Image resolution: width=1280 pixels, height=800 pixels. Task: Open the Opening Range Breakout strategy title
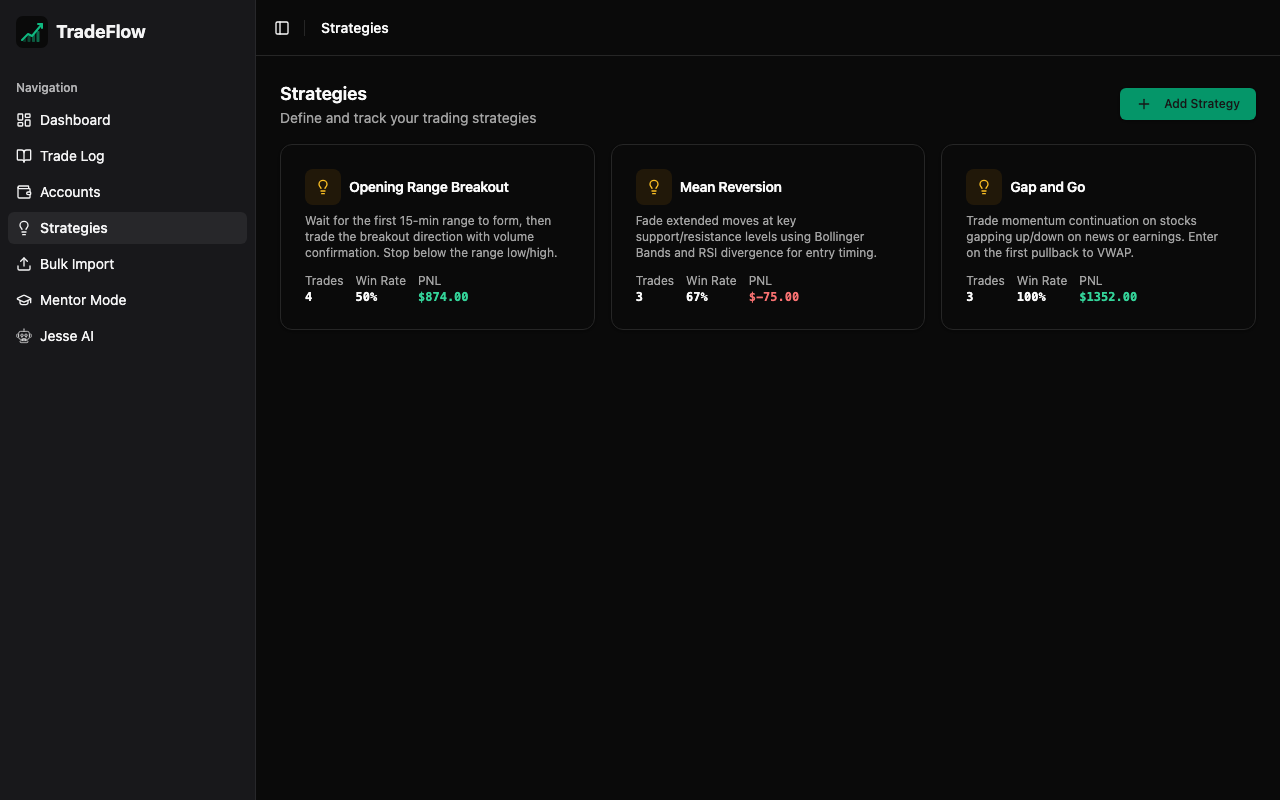429,187
